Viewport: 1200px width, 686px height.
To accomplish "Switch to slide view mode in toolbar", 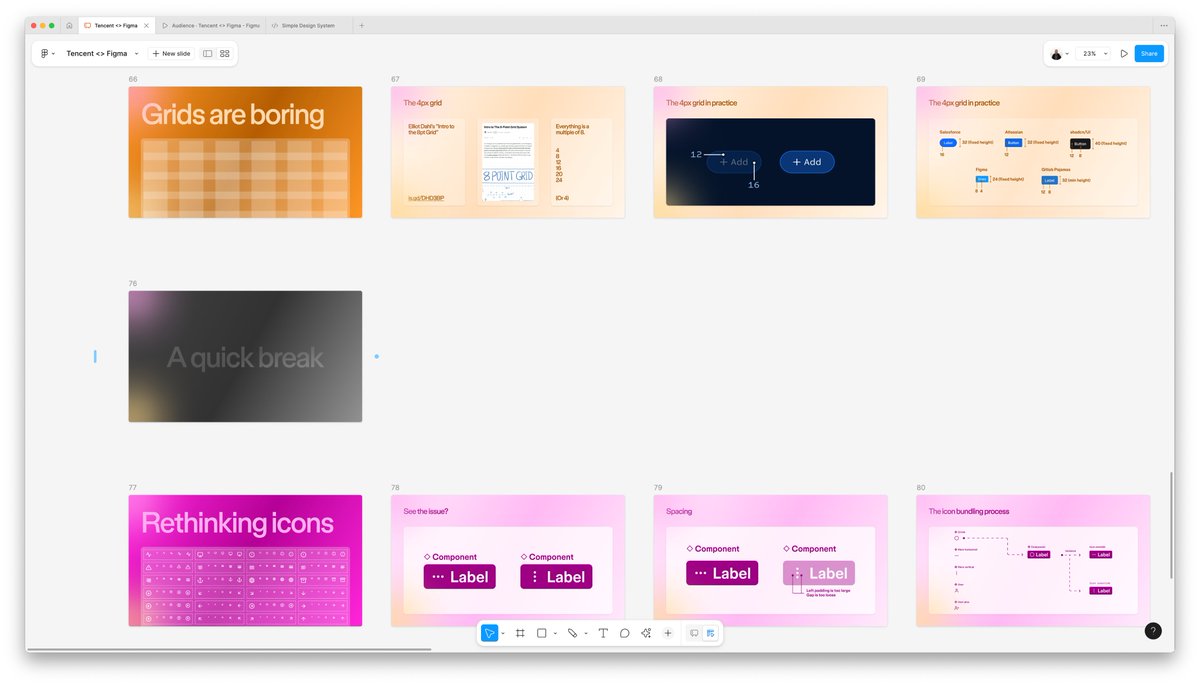I will pos(694,633).
